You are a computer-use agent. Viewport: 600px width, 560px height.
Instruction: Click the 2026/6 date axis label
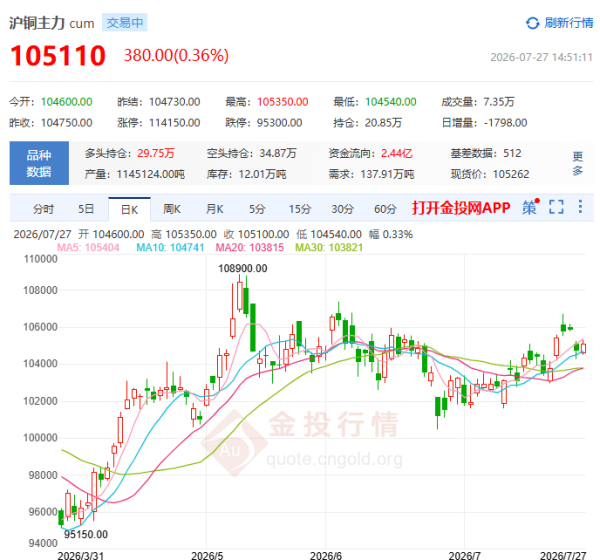[x=326, y=555]
